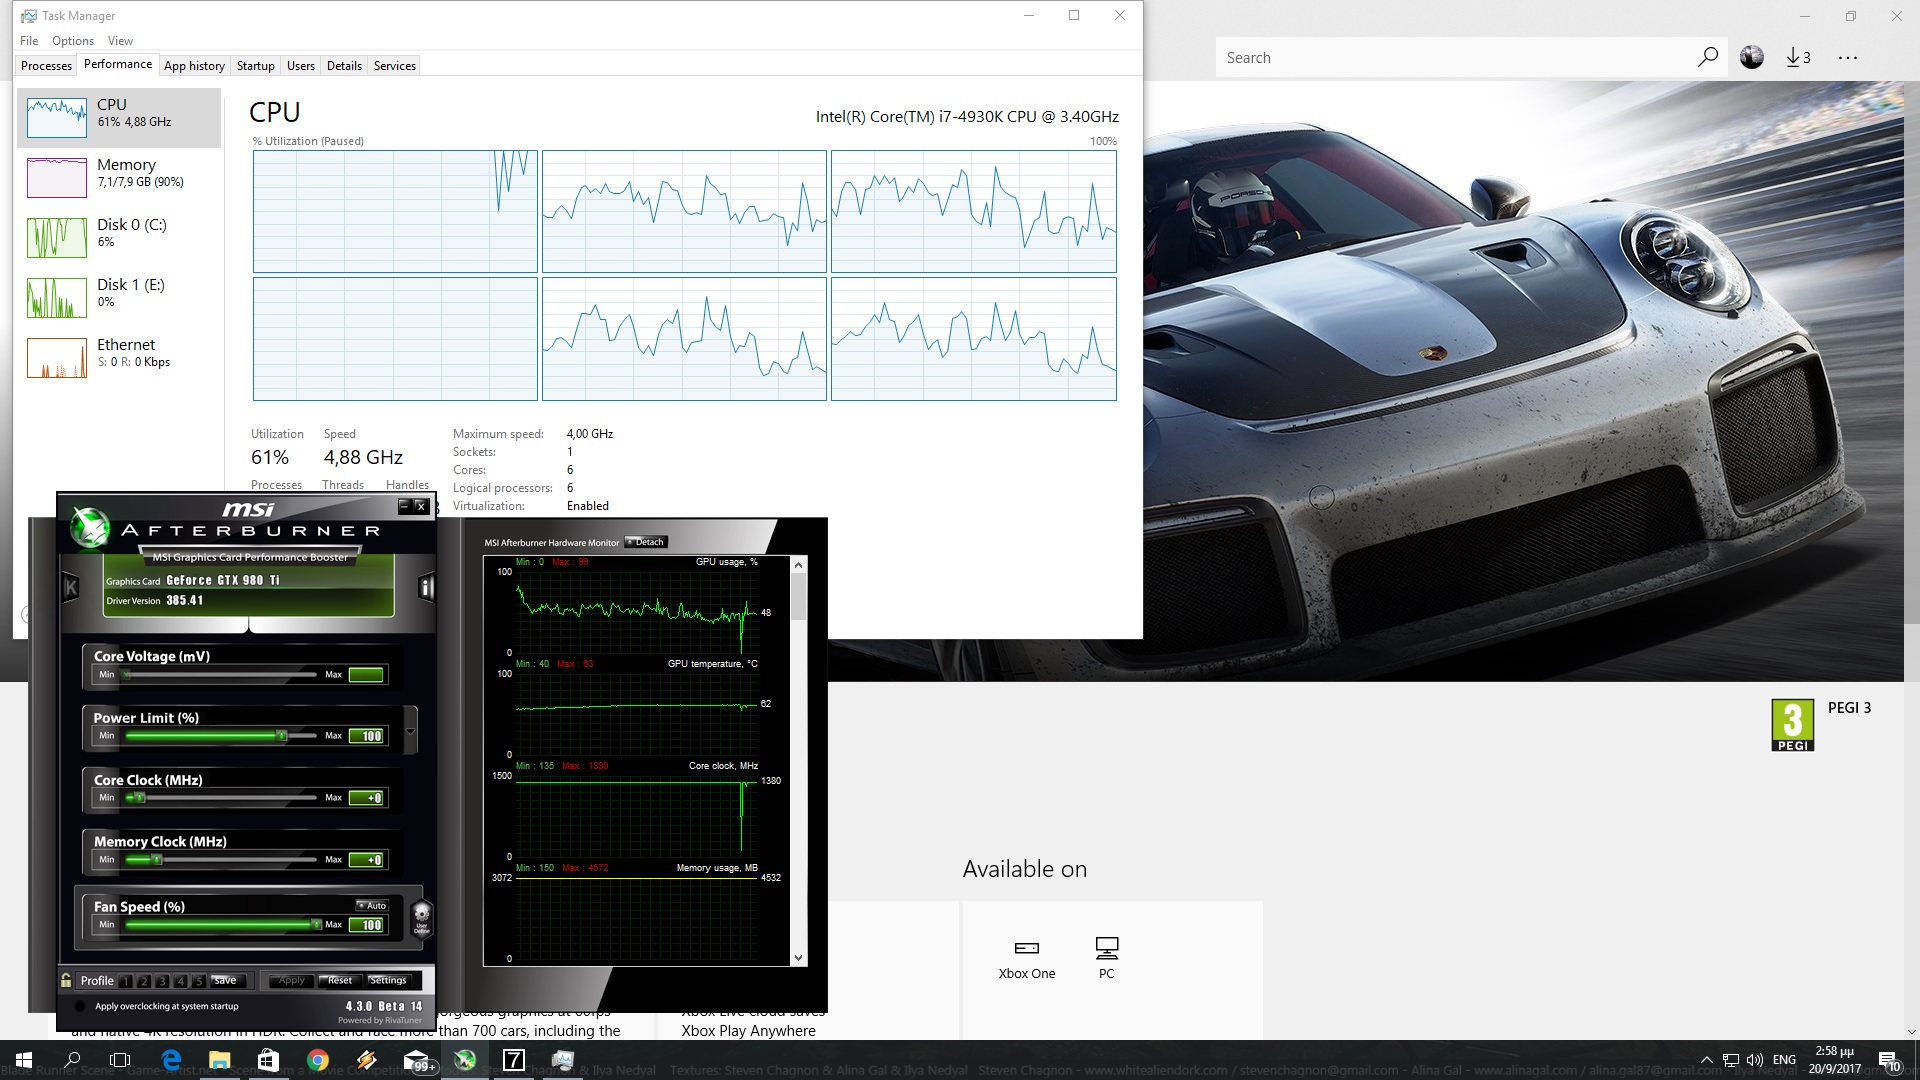Open Store user account avatar
The width and height of the screenshot is (1920, 1080).
coord(1751,57)
